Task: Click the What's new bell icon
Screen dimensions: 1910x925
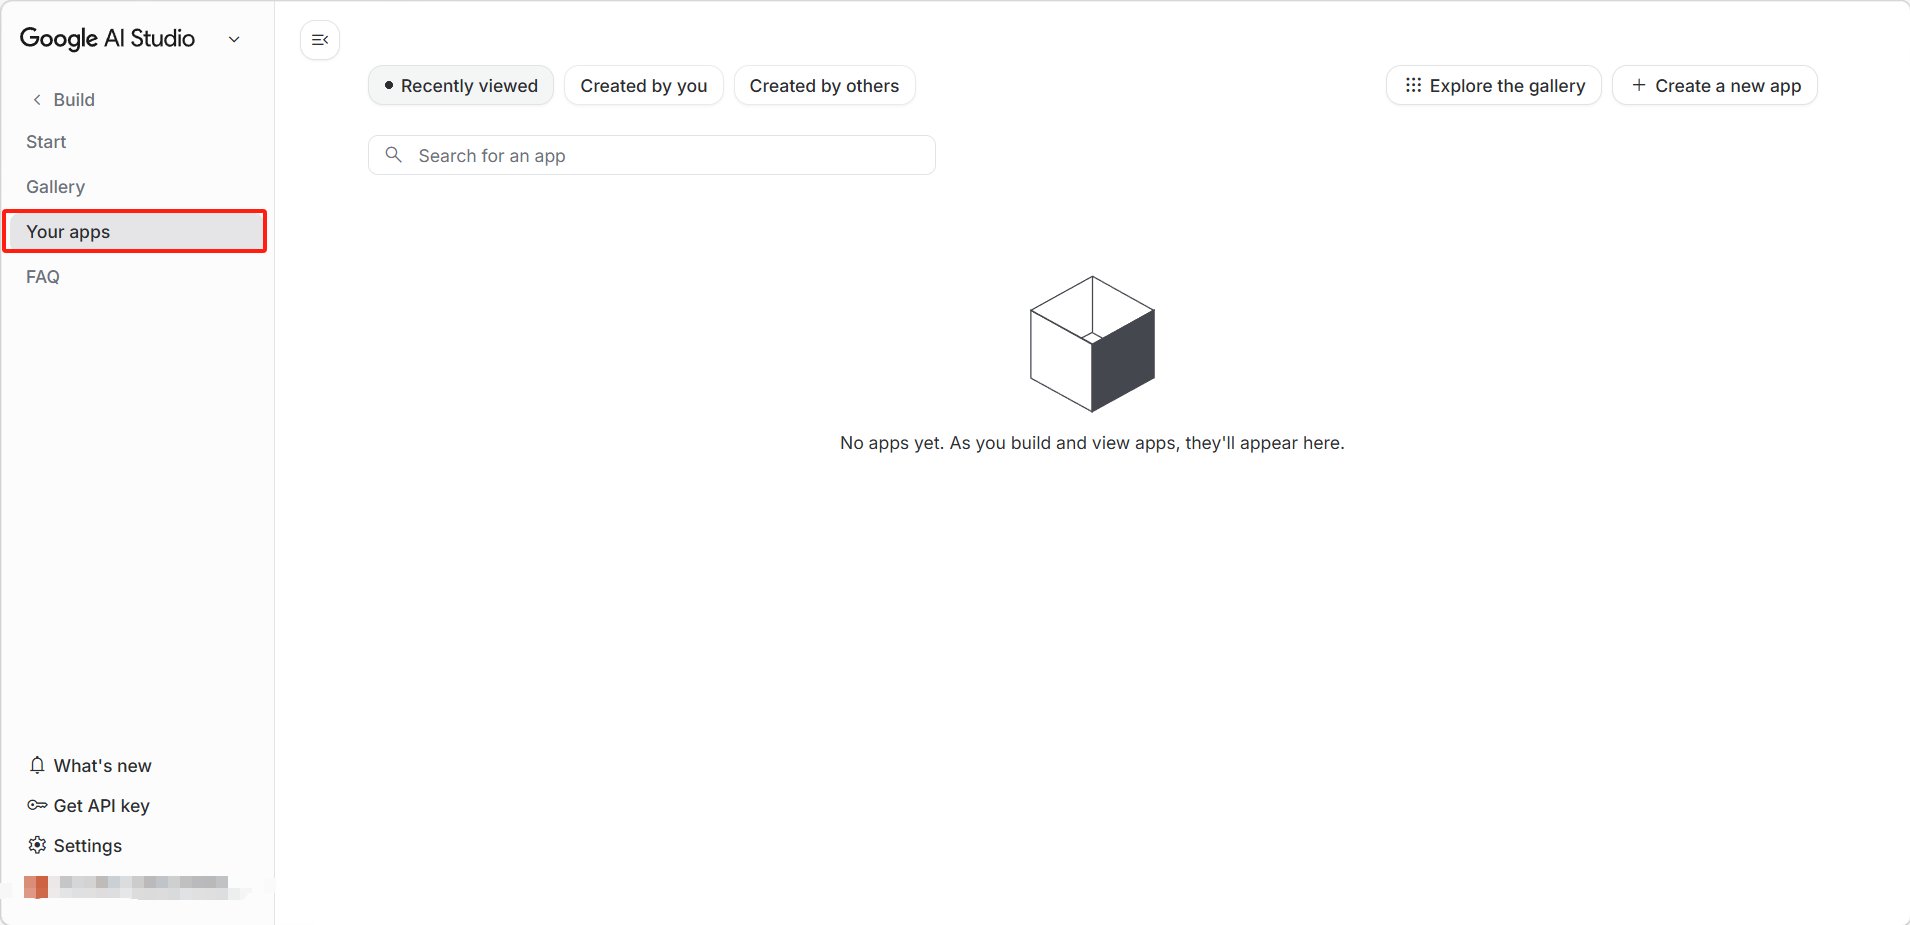Action: (x=37, y=765)
